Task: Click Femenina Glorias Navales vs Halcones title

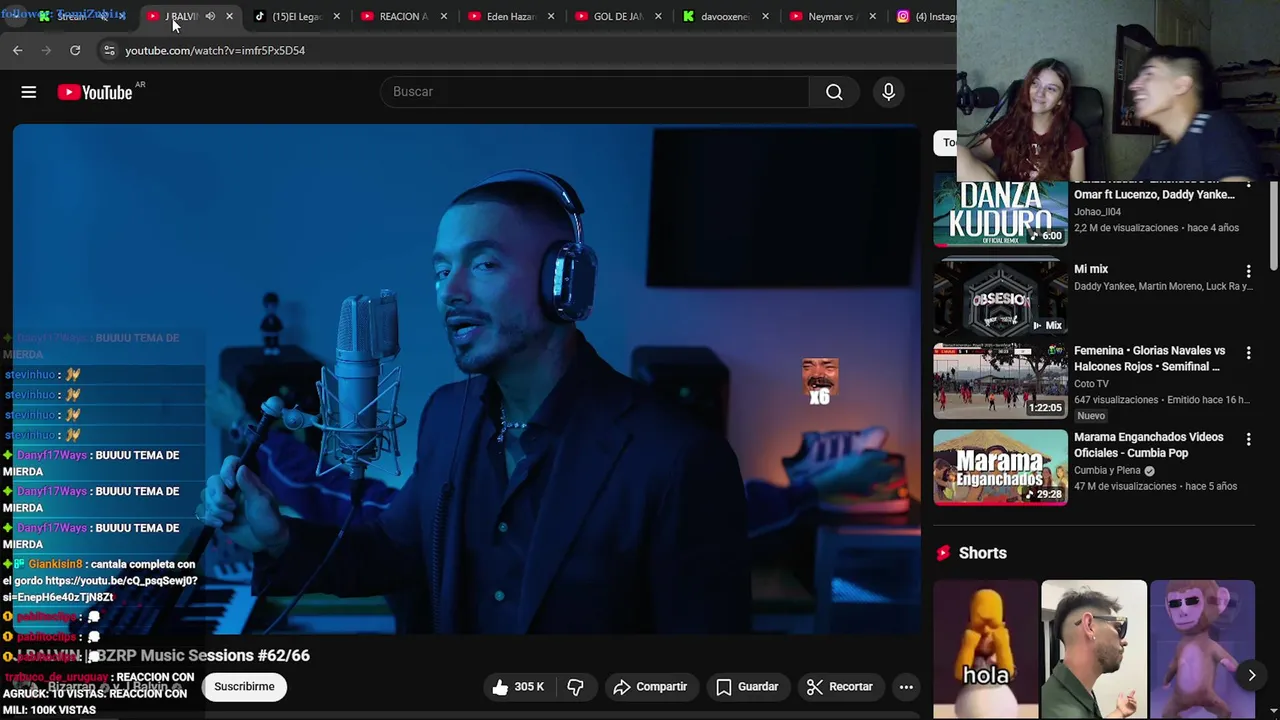Action: pyautogui.click(x=1149, y=359)
